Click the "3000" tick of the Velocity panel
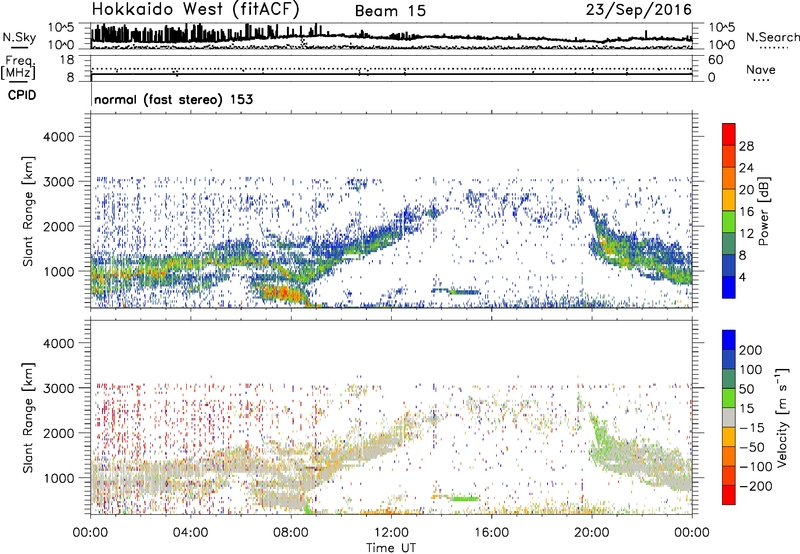Image resolution: width=800 pixels, height=554 pixels. pos(59,388)
